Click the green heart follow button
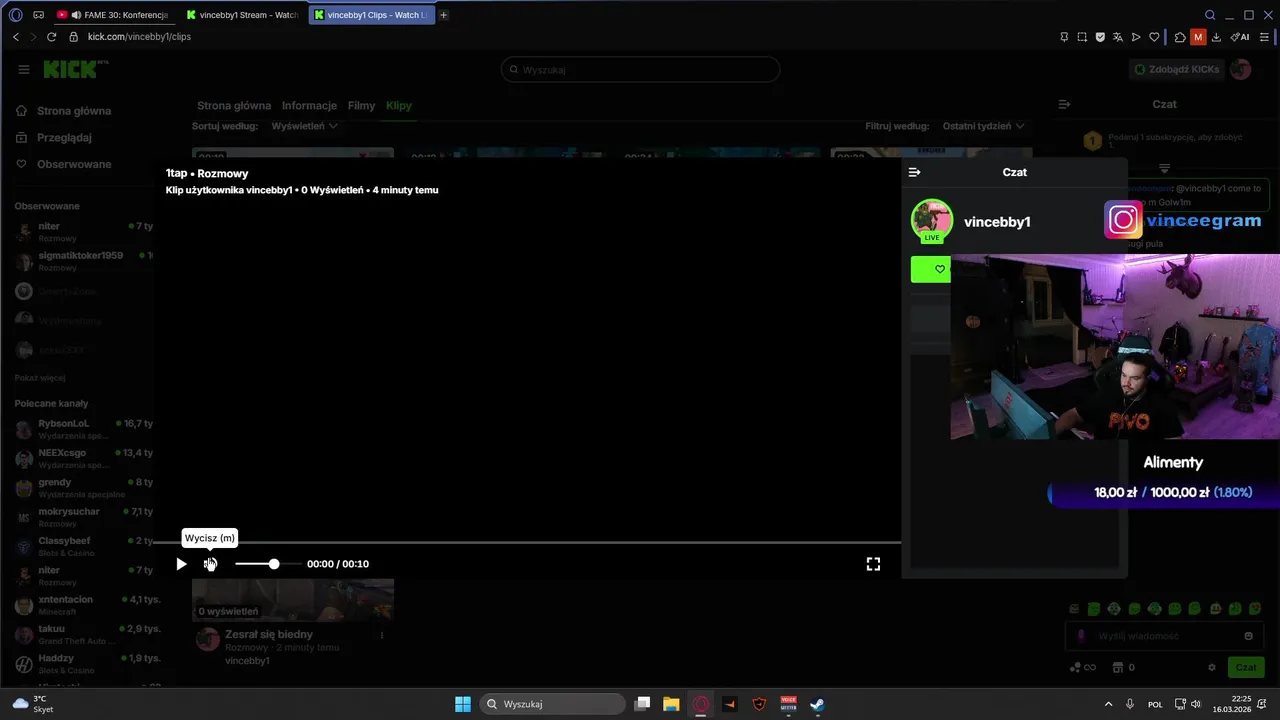 [931, 269]
